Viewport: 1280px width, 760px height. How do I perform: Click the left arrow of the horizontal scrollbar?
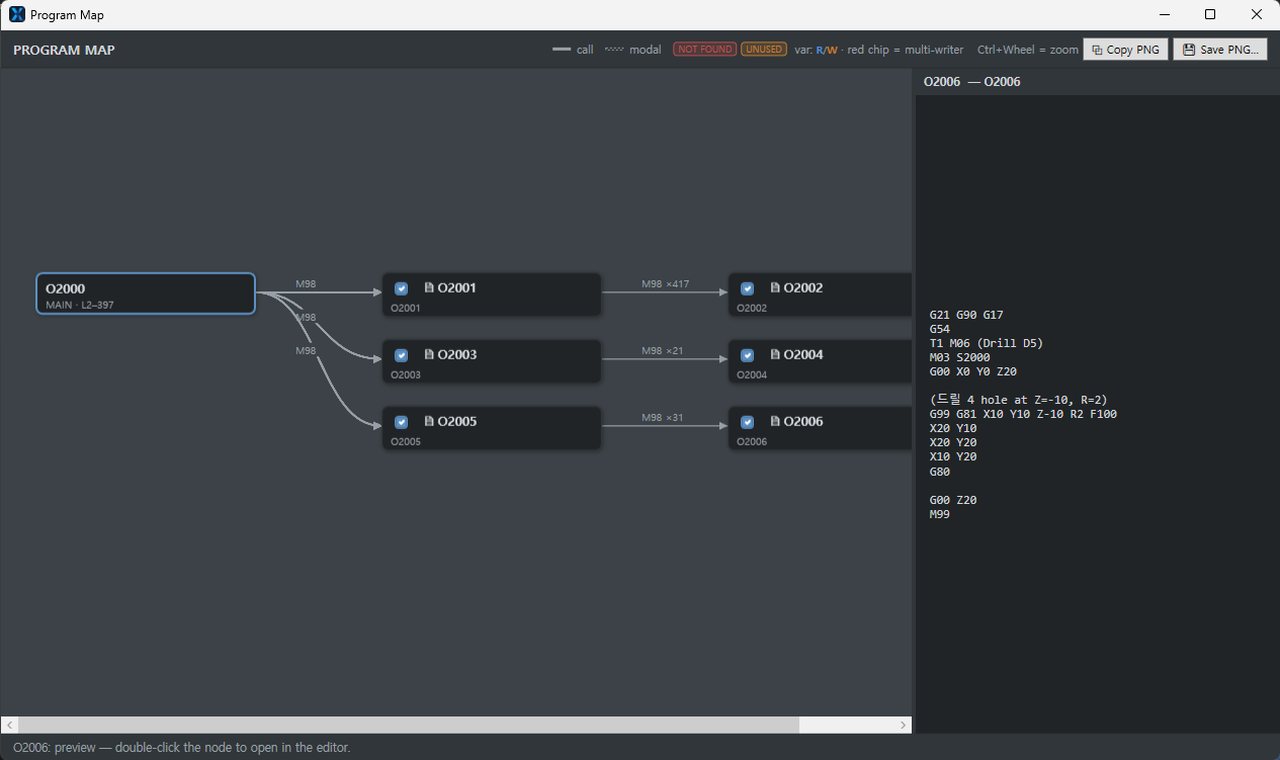[9, 725]
